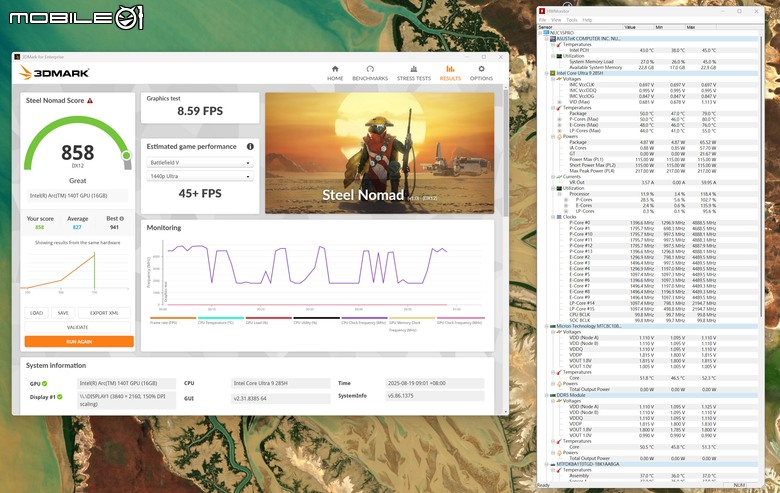Click the Steel Nomad benchmark thumbnail image
Image resolution: width=780 pixels, height=493 pixels.
pos(380,153)
